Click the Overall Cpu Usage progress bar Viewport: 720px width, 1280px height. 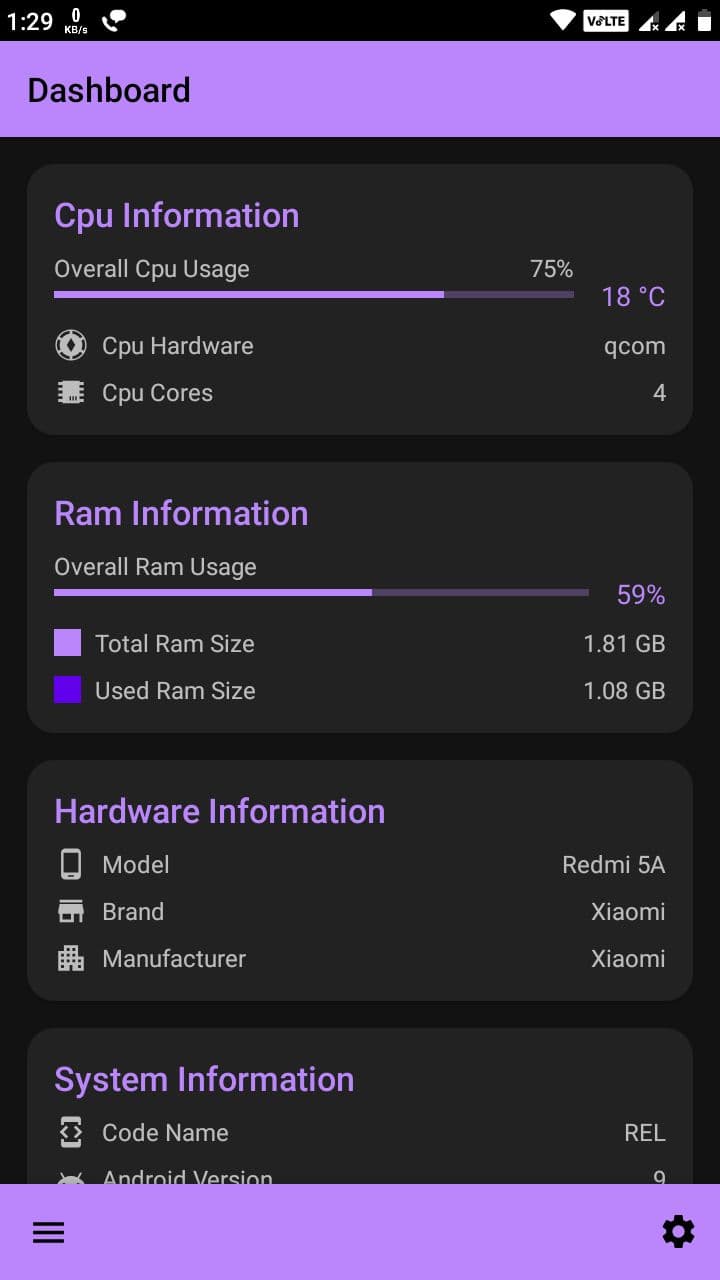coord(314,294)
